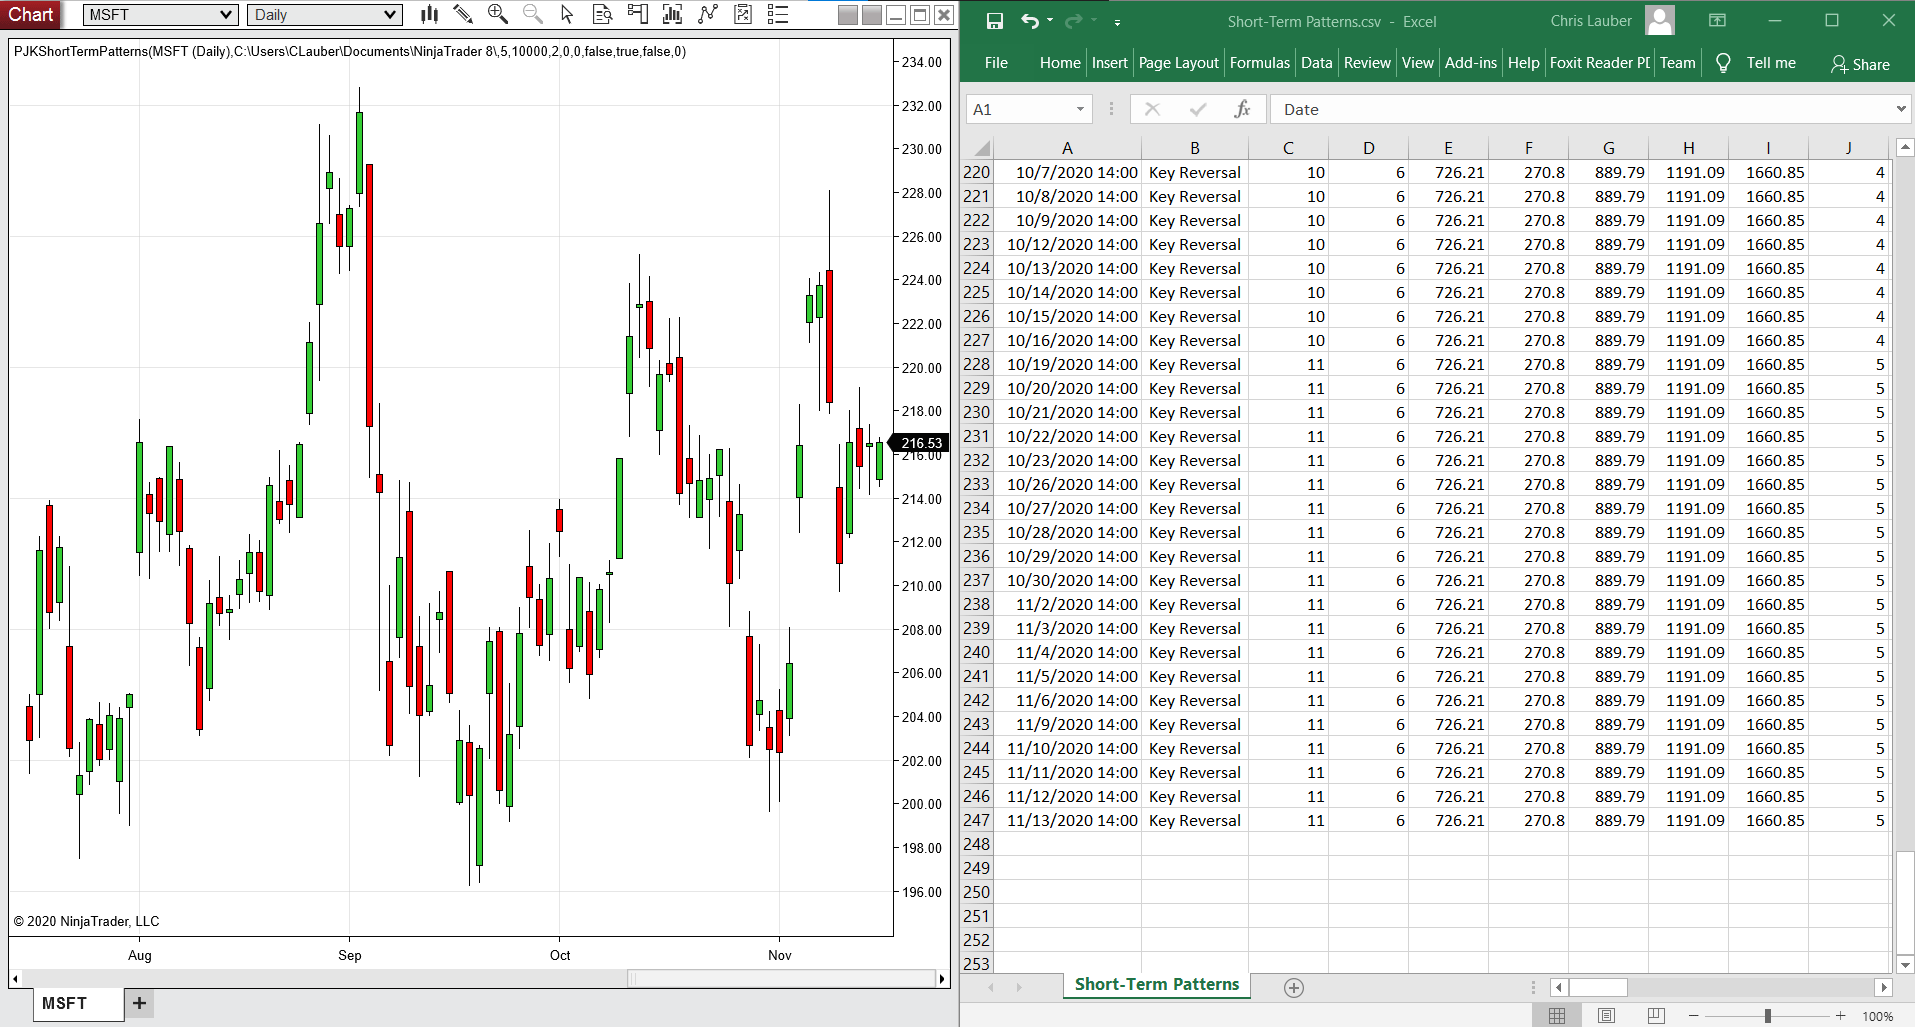Open the Daily interval dropdown
Image resolution: width=1915 pixels, height=1027 pixels.
(x=390, y=15)
